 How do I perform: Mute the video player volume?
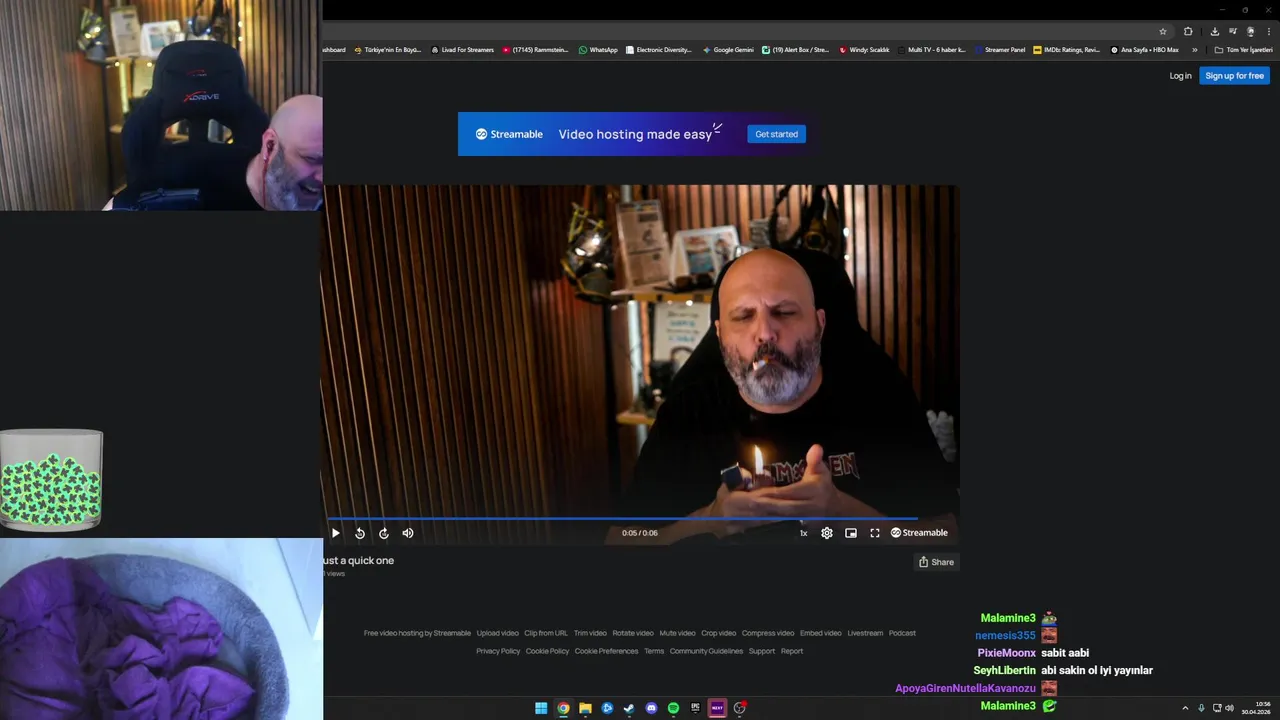click(408, 533)
